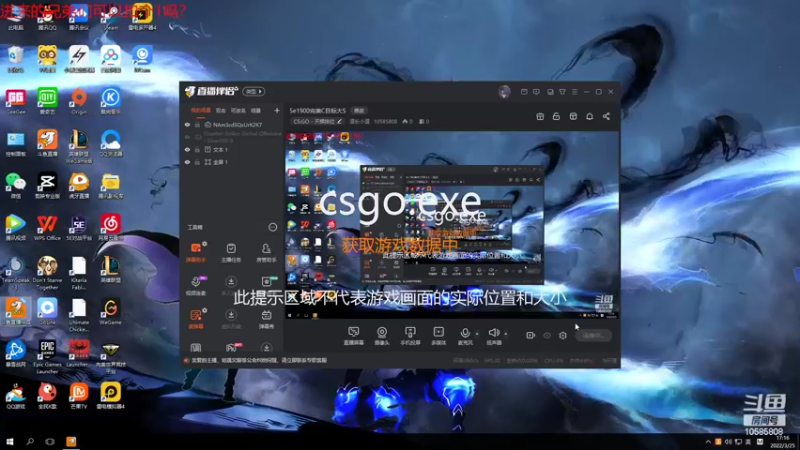Screen dimensions: 800x450
Task: Show the hidden Counter-Strike Global Offensive source
Action: coord(187,137)
